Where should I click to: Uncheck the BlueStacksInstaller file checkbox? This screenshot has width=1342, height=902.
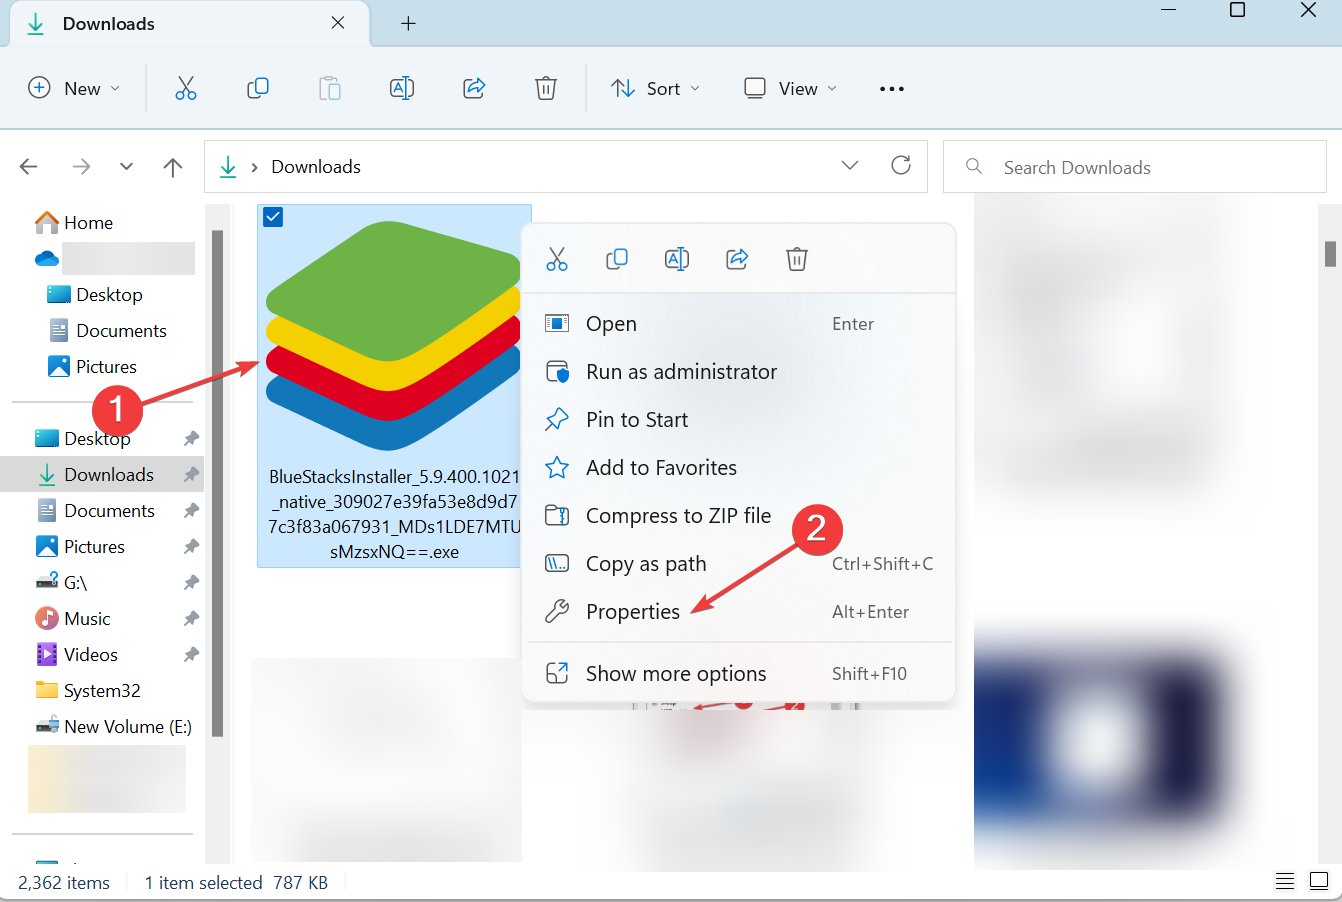tap(272, 216)
